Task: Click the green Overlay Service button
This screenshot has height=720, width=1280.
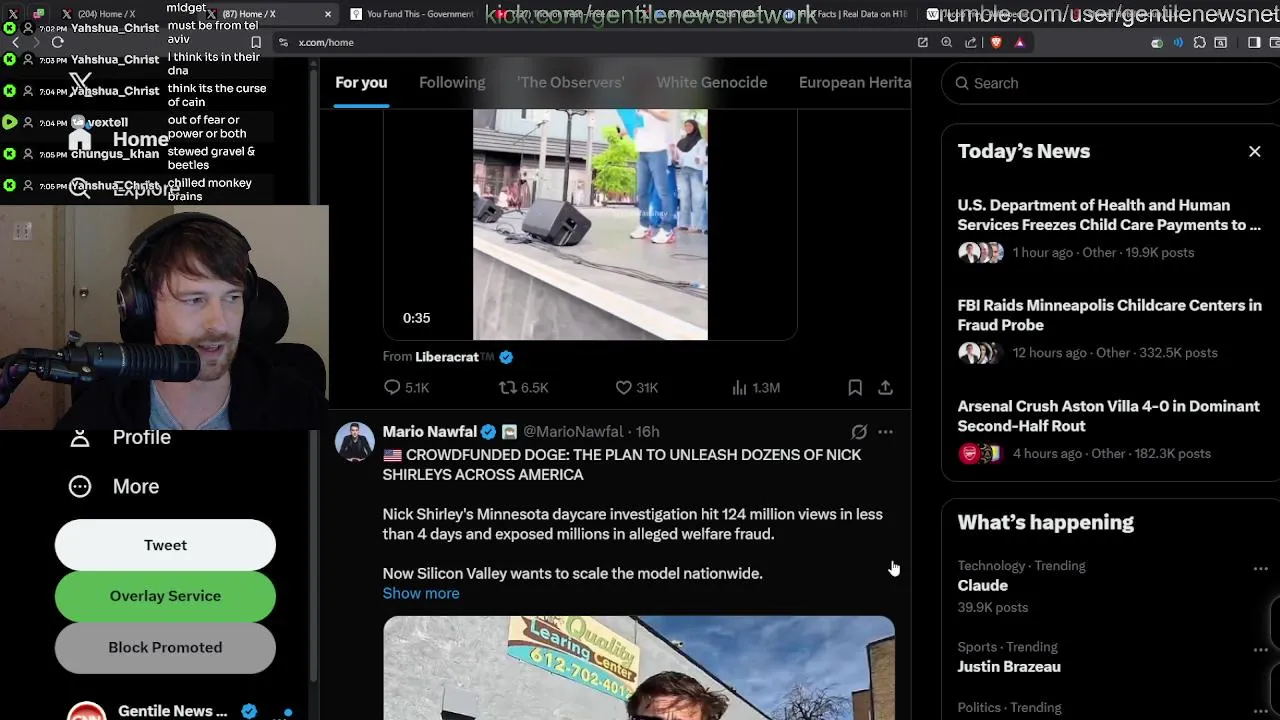Action: 165,596
